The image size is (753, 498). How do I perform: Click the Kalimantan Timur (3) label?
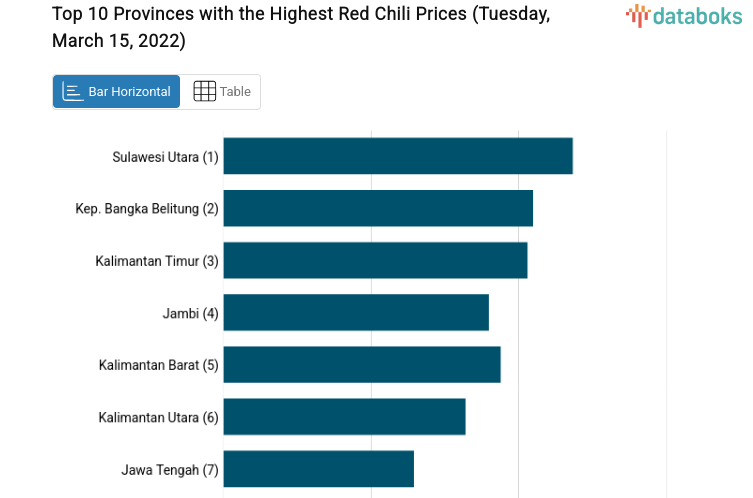(x=157, y=261)
